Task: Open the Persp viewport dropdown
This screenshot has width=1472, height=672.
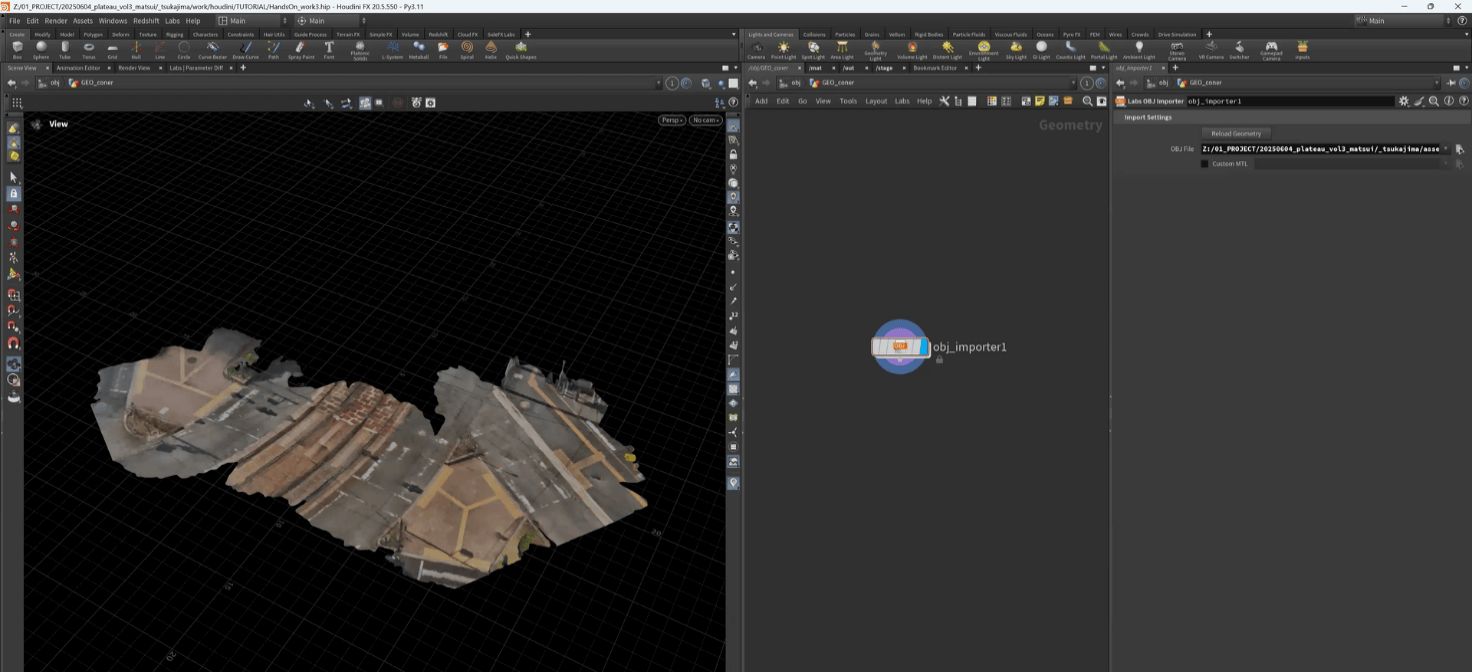Action: [x=671, y=120]
